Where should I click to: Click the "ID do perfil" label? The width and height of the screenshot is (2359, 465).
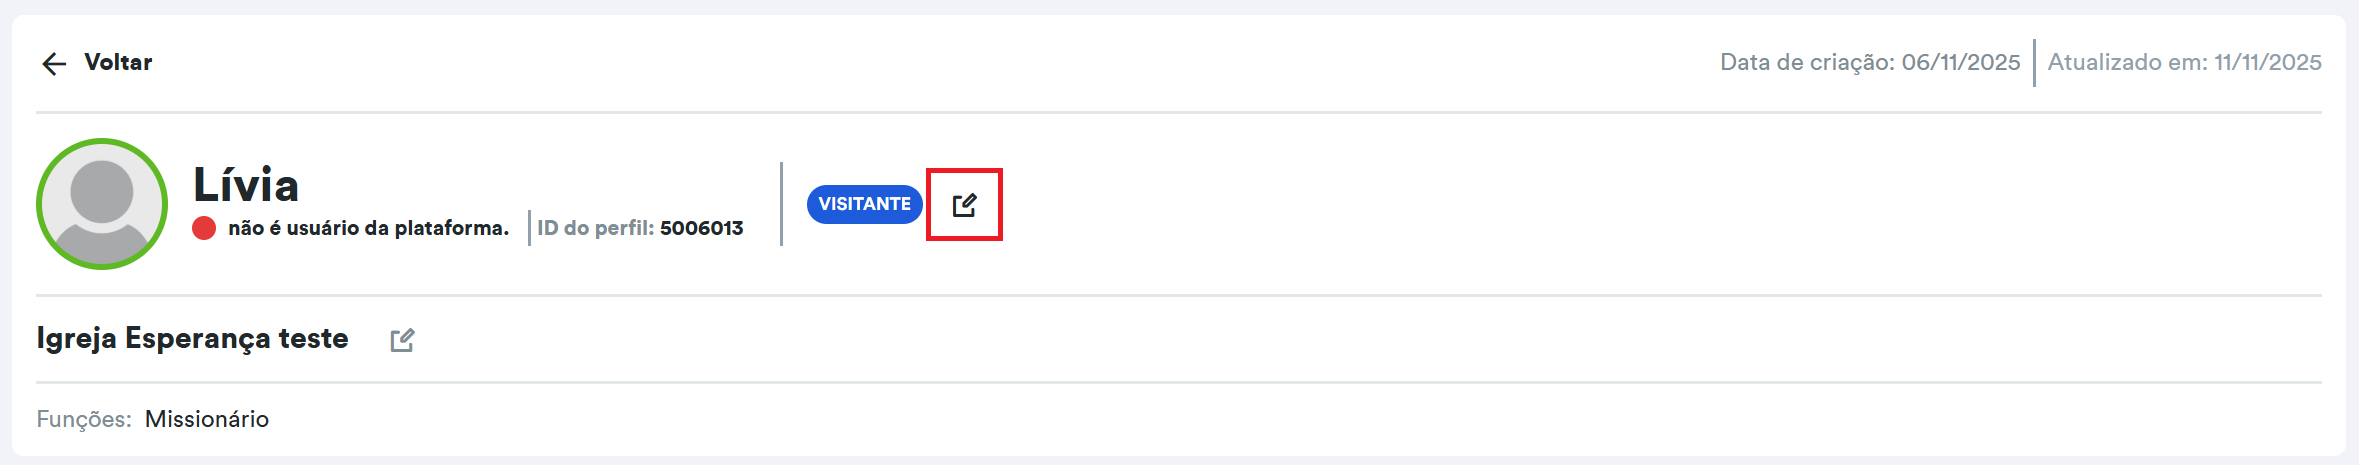point(595,228)
